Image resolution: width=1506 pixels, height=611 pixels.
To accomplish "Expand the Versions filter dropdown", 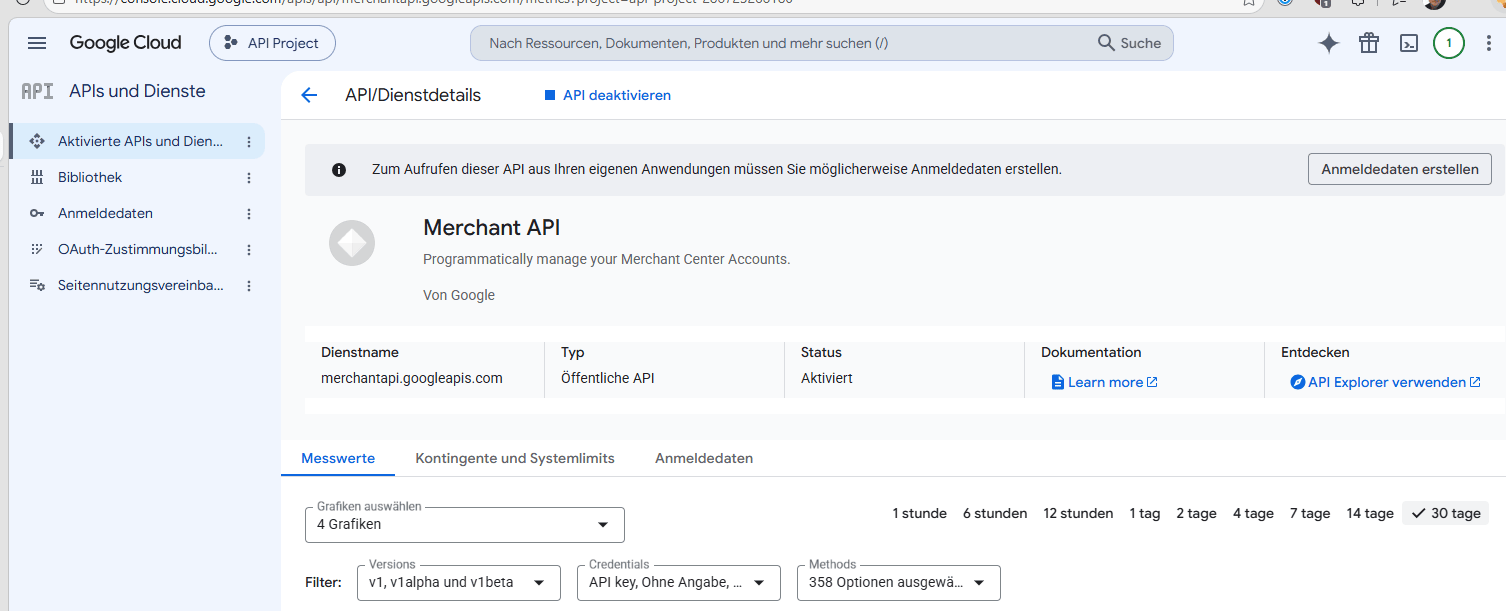I will click(x=459, y=583).
